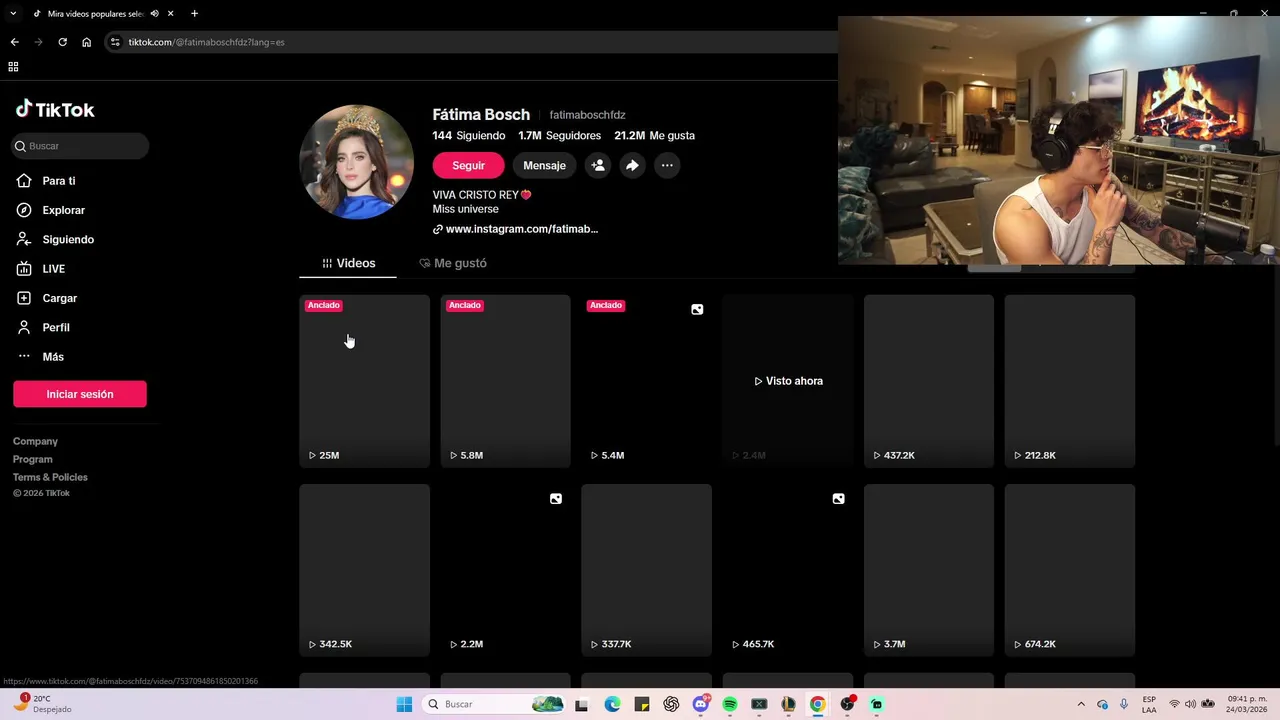Open the video with 337.7K views
1280x720 pixels.
coord(647,570)
